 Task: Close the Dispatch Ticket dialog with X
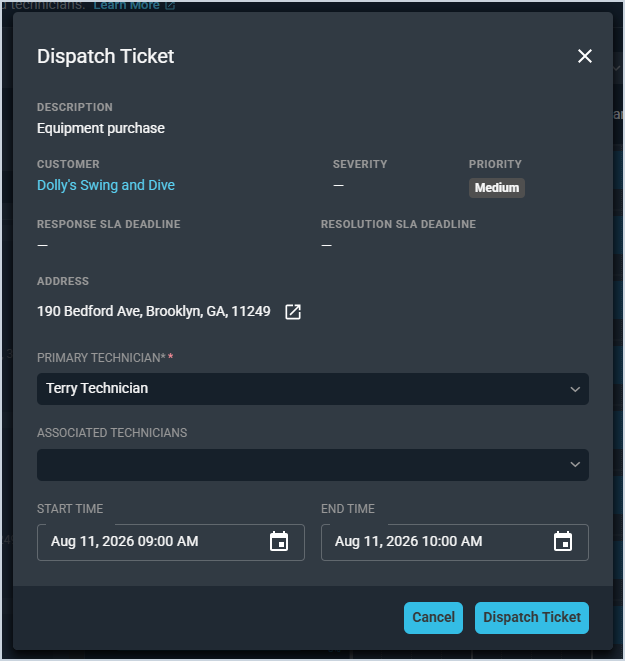coord(585,56)
